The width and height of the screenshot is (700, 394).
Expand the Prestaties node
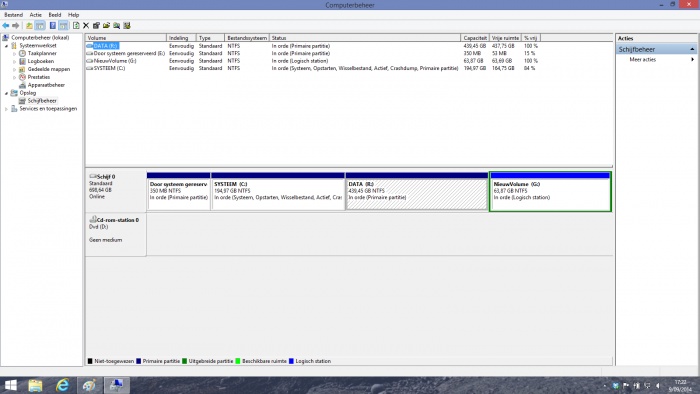tap(14, 77)
